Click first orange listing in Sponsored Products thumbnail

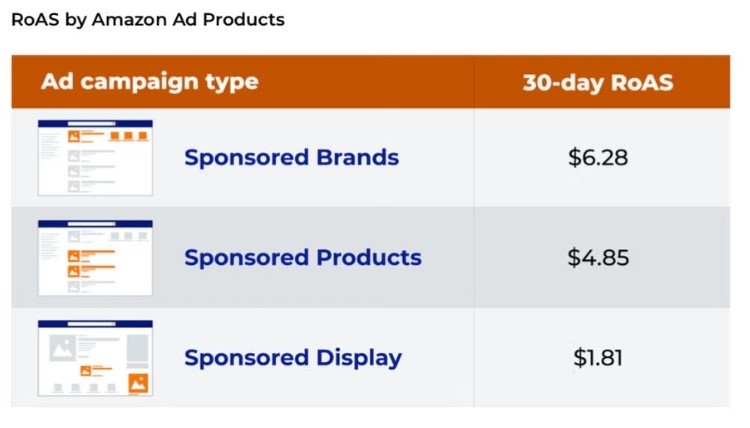[x=91, y=256]
